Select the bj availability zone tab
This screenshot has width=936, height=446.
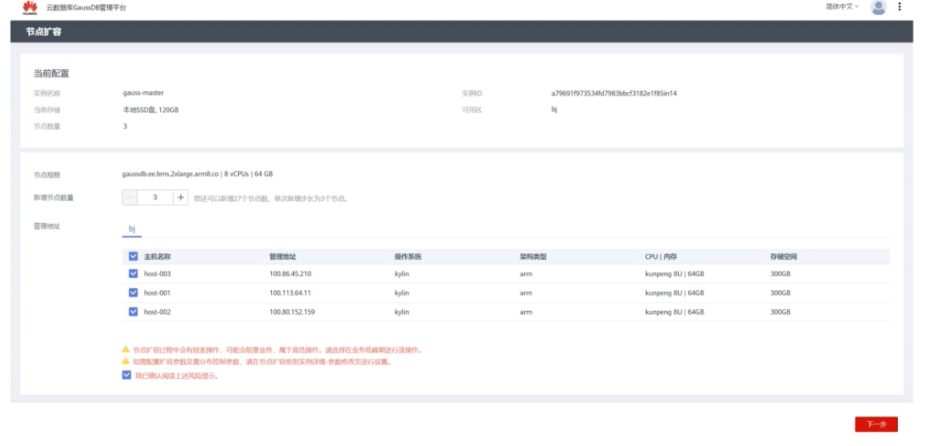point(132,229)
